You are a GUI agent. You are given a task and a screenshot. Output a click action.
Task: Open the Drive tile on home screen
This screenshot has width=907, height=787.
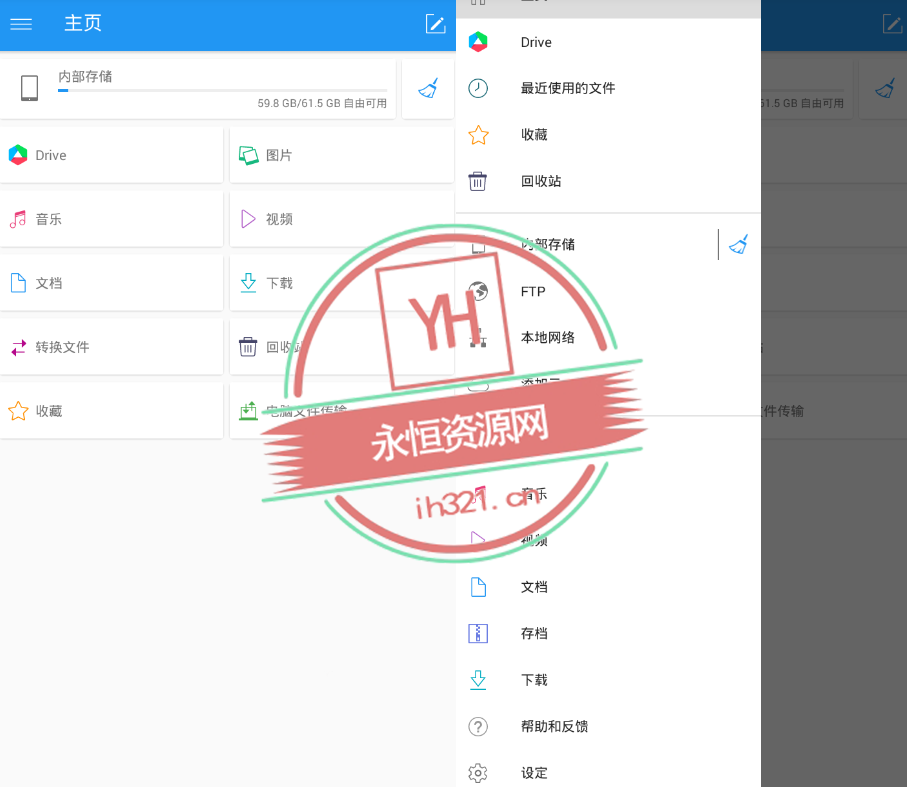pos(111,155)
